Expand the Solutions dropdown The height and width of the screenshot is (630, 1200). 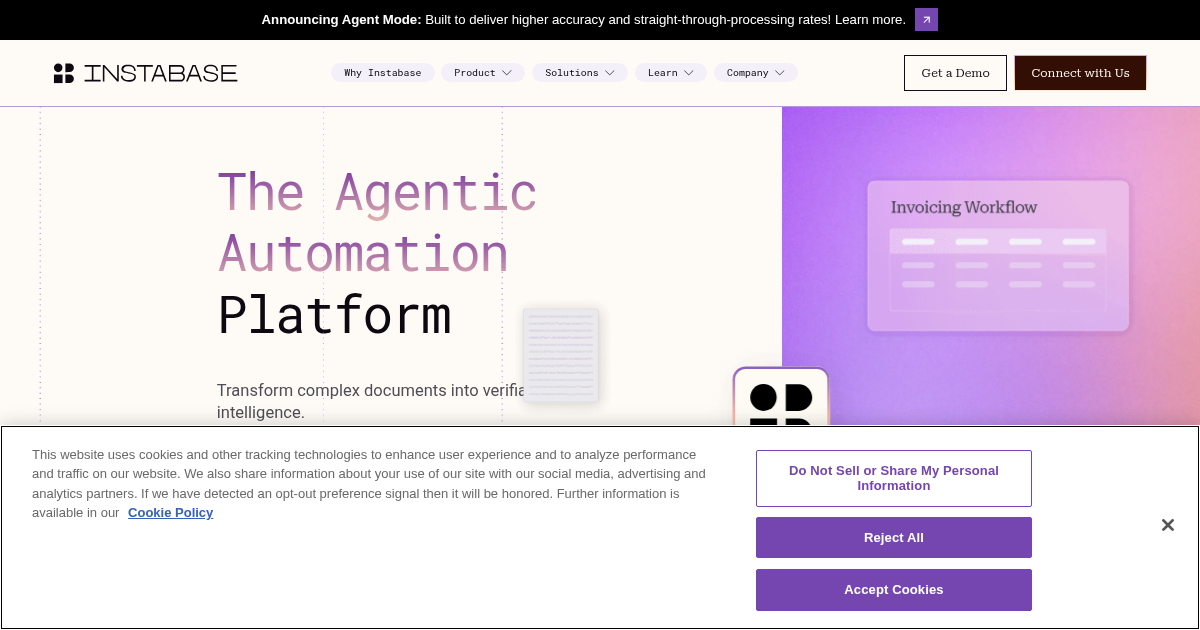tap(580, 73)
